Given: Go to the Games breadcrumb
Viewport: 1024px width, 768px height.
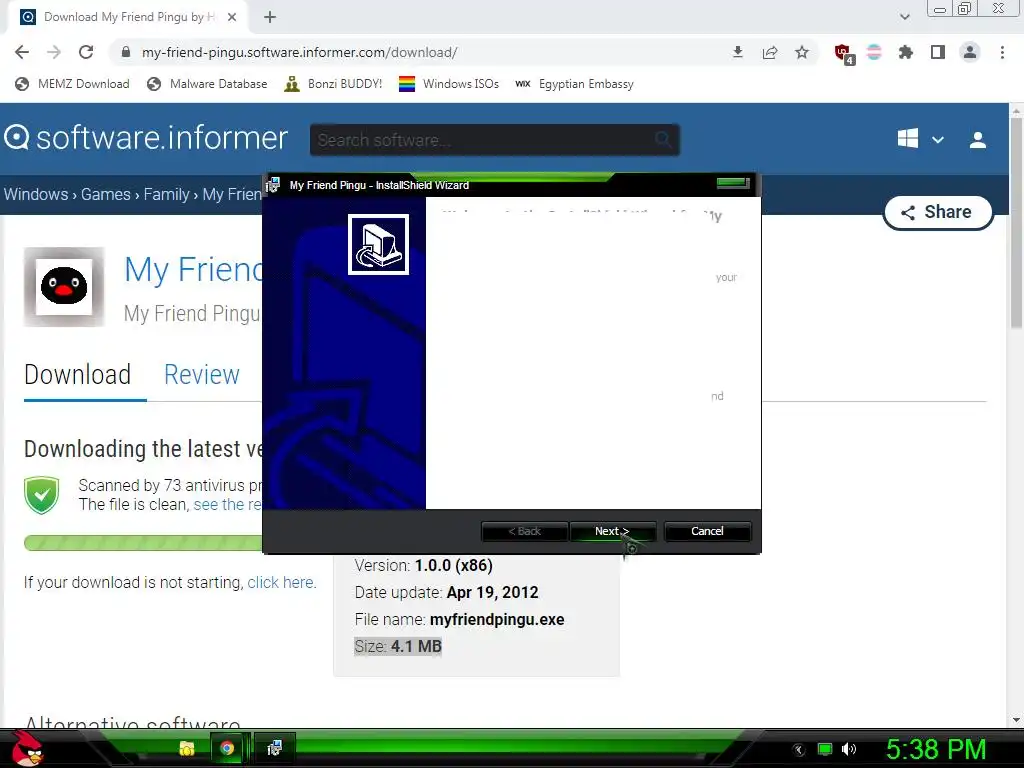Looking at the screenshot, I should click(x=106, y=195).
